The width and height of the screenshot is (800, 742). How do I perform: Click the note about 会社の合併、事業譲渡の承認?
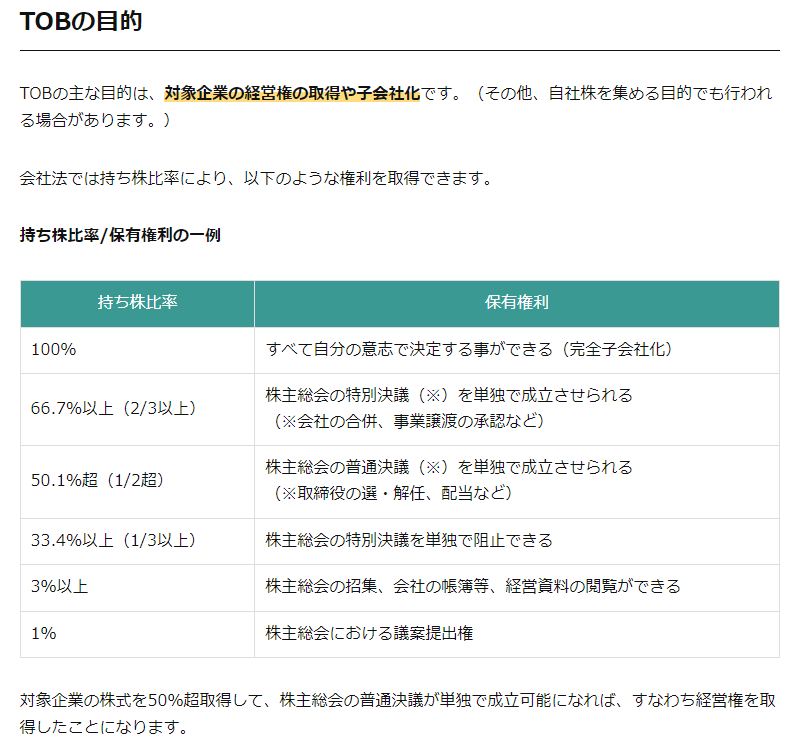click(410, 421)
